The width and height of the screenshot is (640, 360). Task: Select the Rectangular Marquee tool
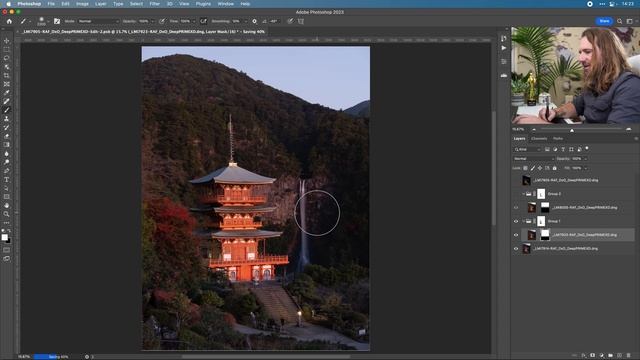[x=7, y=49]
